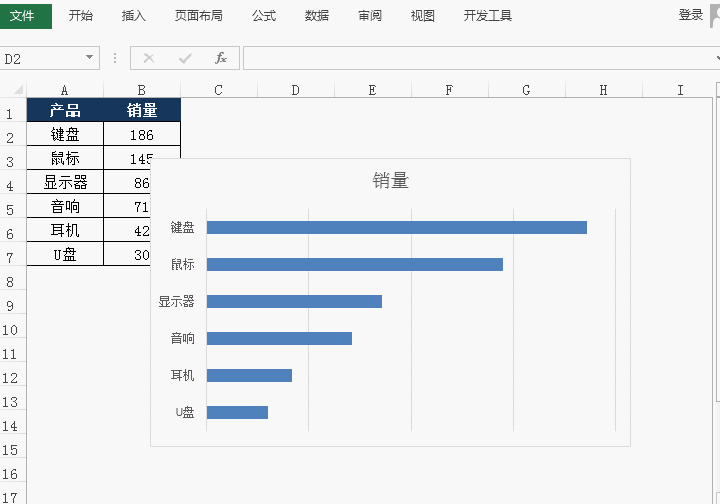
Task: Click the cell containing 耳机 in column A
Action: coord(65,230)
